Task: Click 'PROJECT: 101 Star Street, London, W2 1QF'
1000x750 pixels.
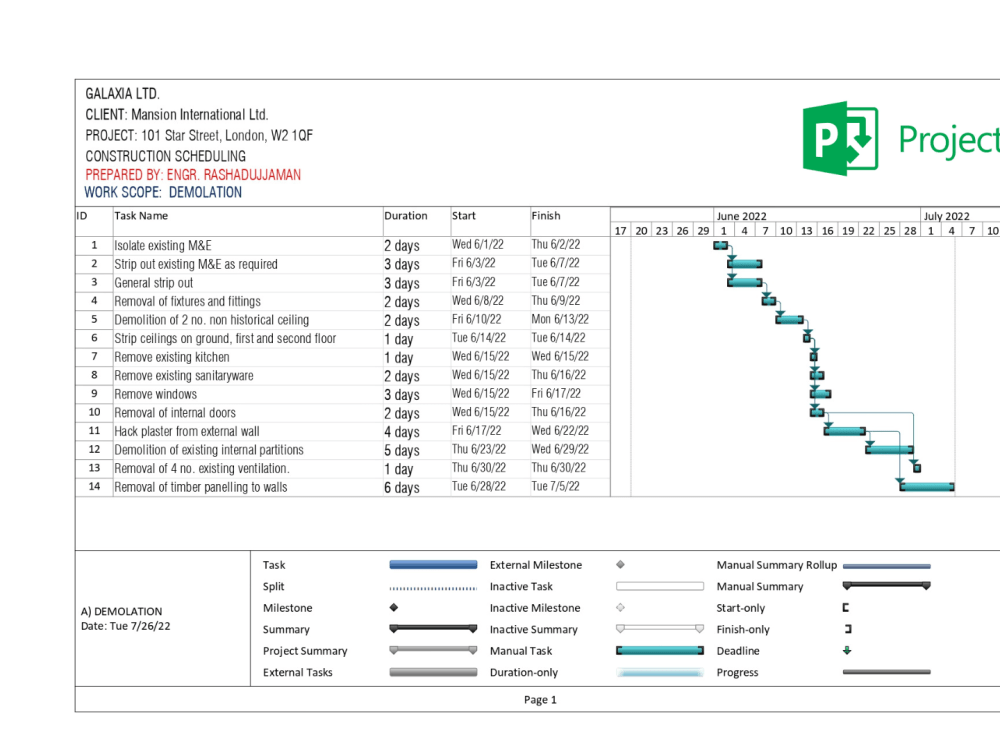Action: click(x=199, y=136)
